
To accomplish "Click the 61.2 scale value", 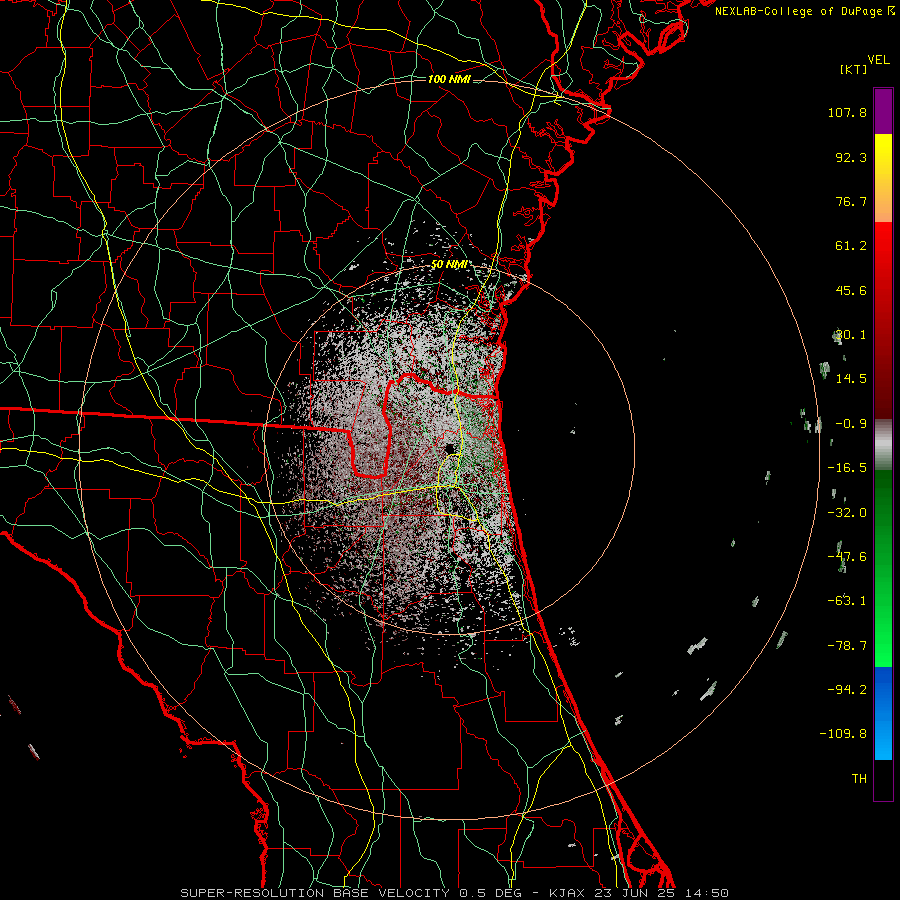I will [851, 246].
